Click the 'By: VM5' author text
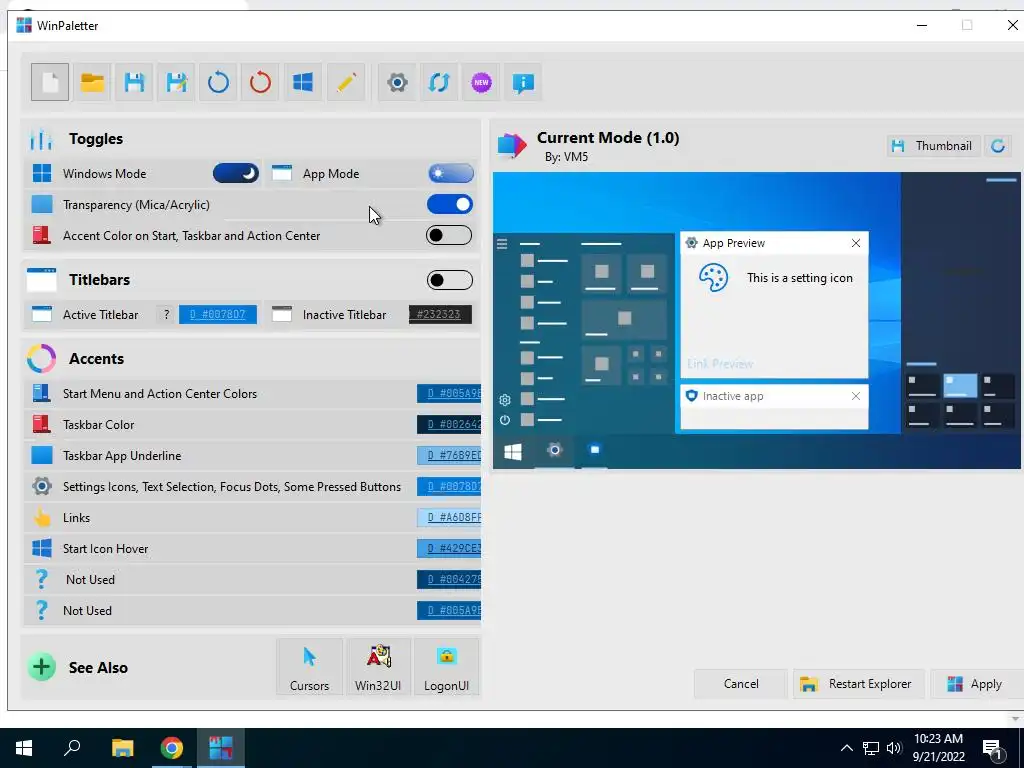This screenshot has width=1024, height=768. point(566,157)
